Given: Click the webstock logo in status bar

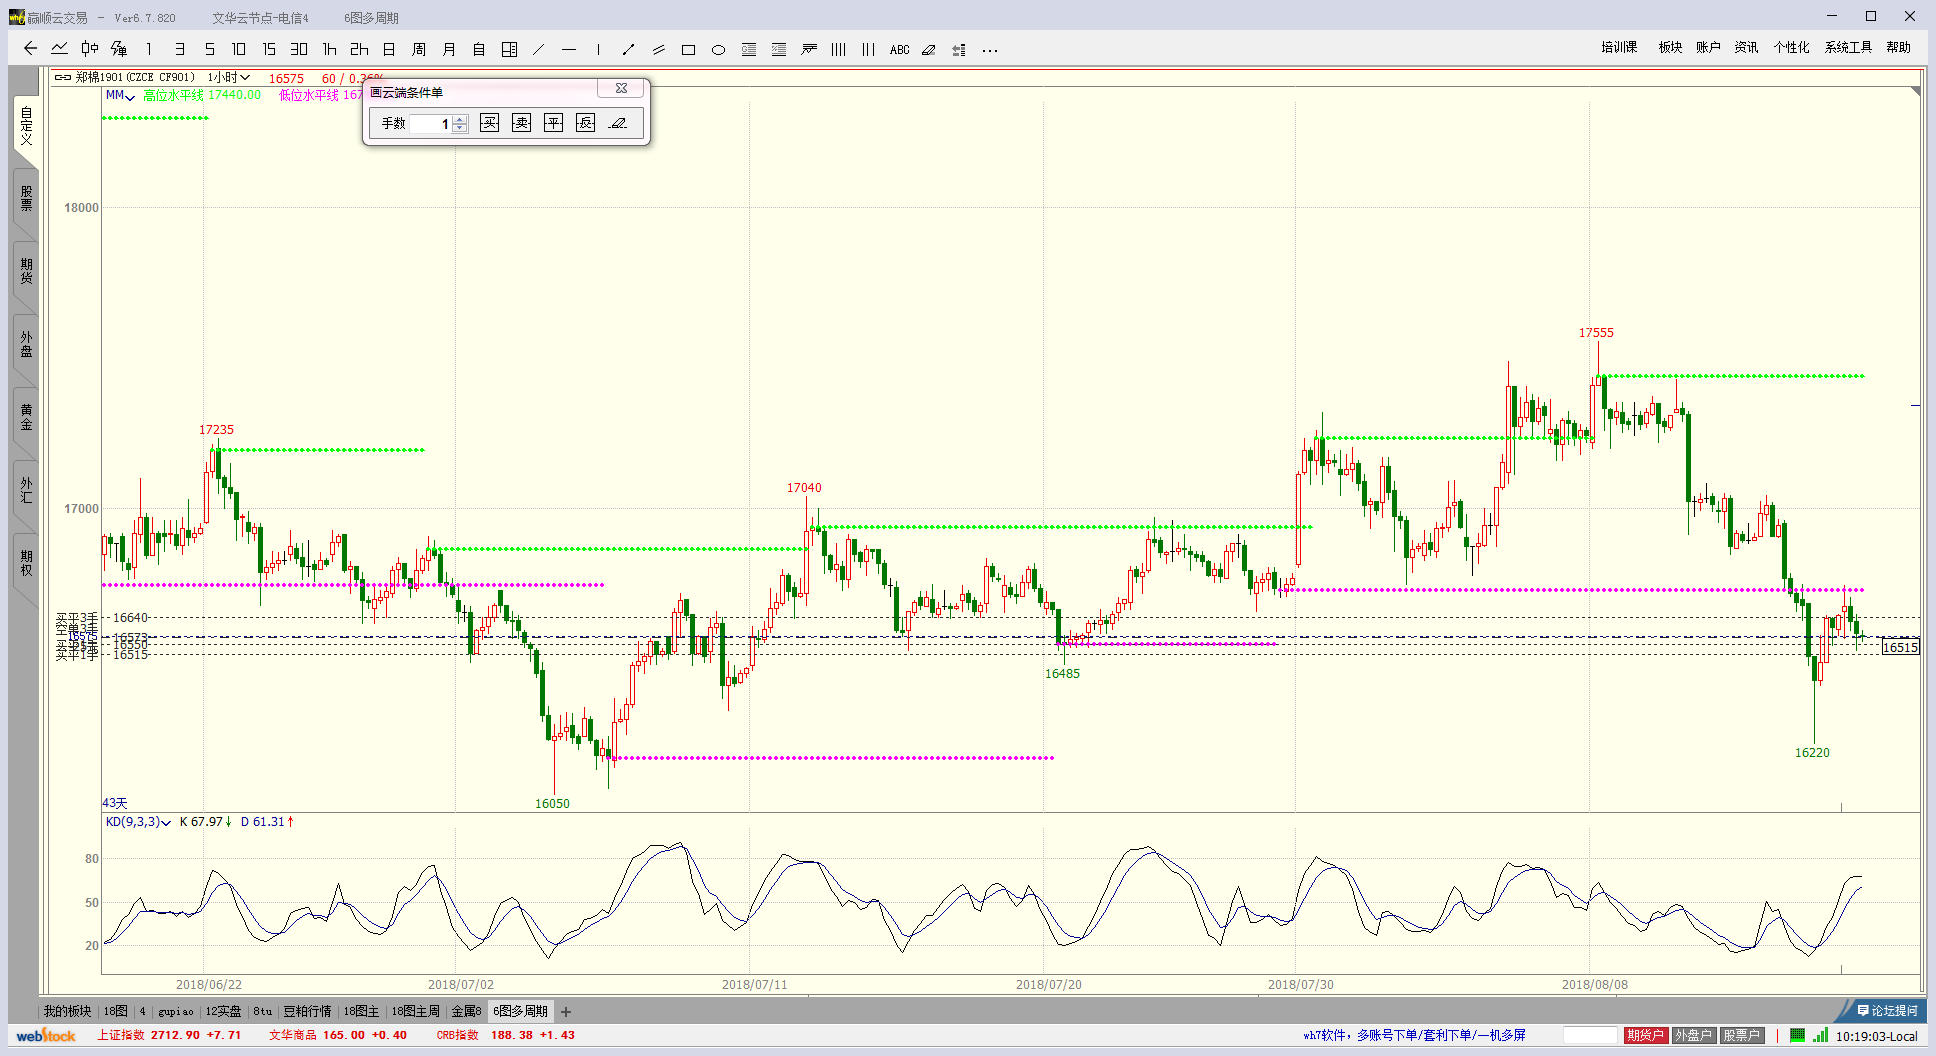Looking at the screenshot, I should pos(45,1035).
